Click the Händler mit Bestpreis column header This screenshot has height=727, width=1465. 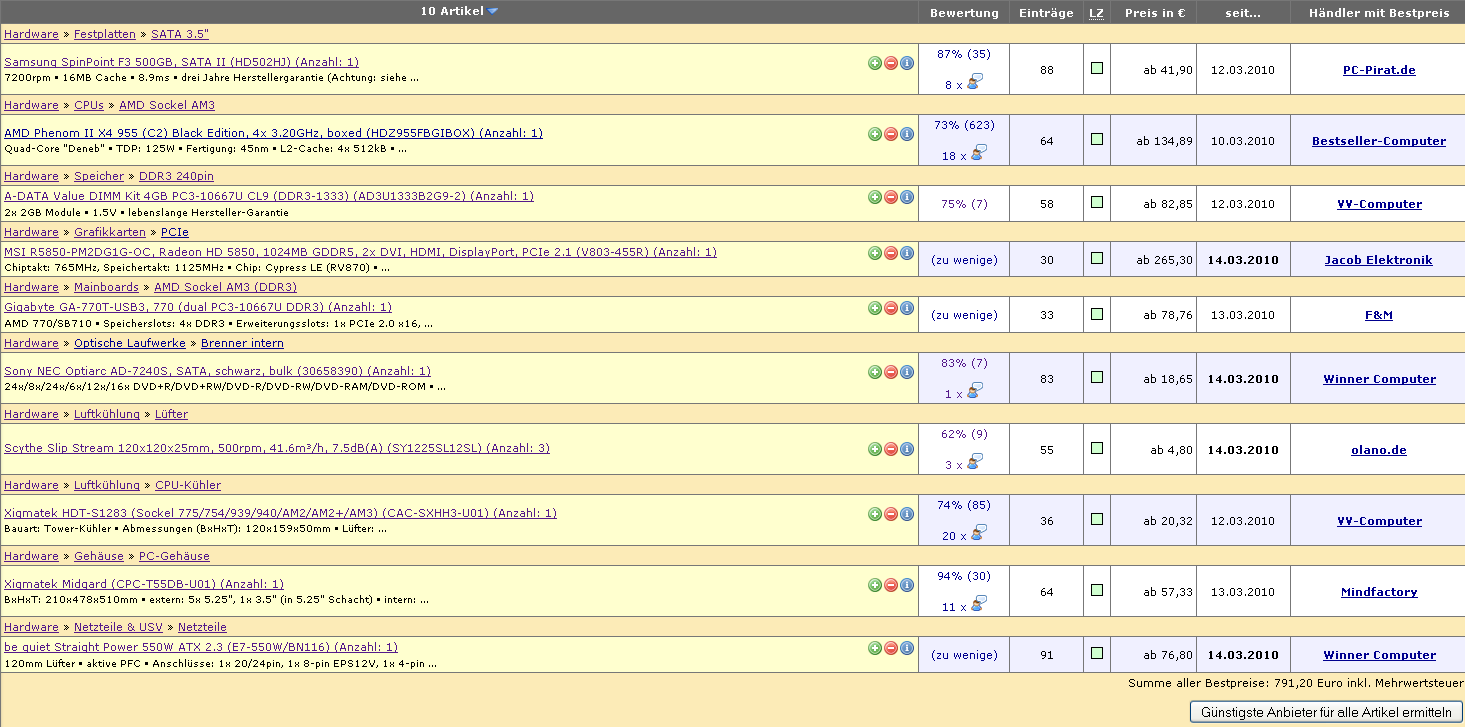pyautogui.click(x=1378, y=13)
